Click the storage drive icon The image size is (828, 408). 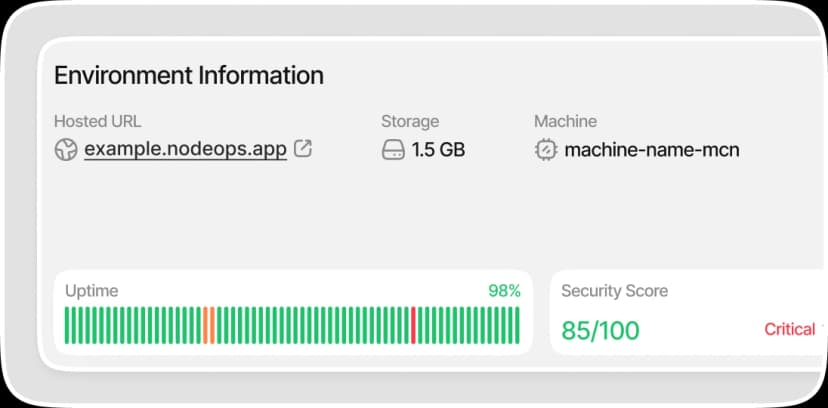(393, 150)
